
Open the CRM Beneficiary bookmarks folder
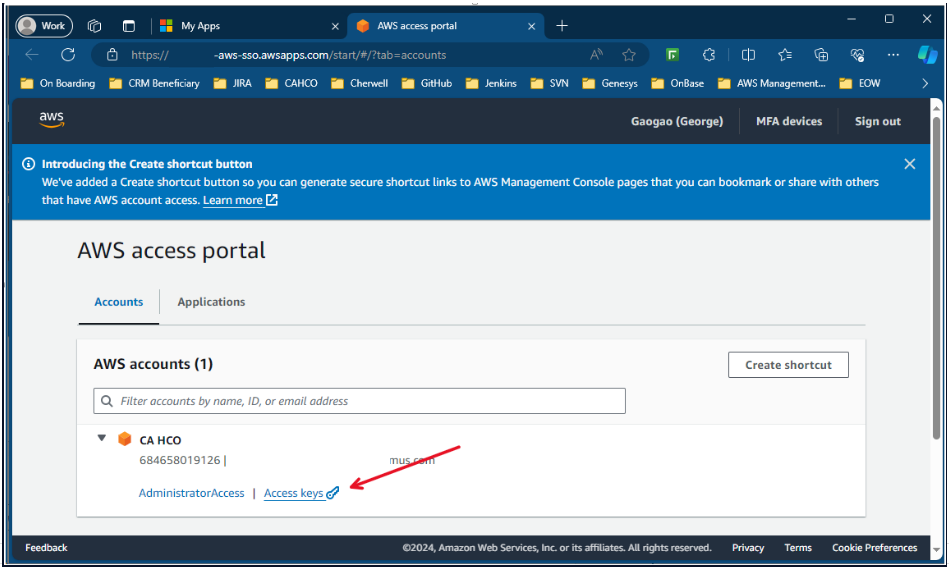[x=154, y=84]
